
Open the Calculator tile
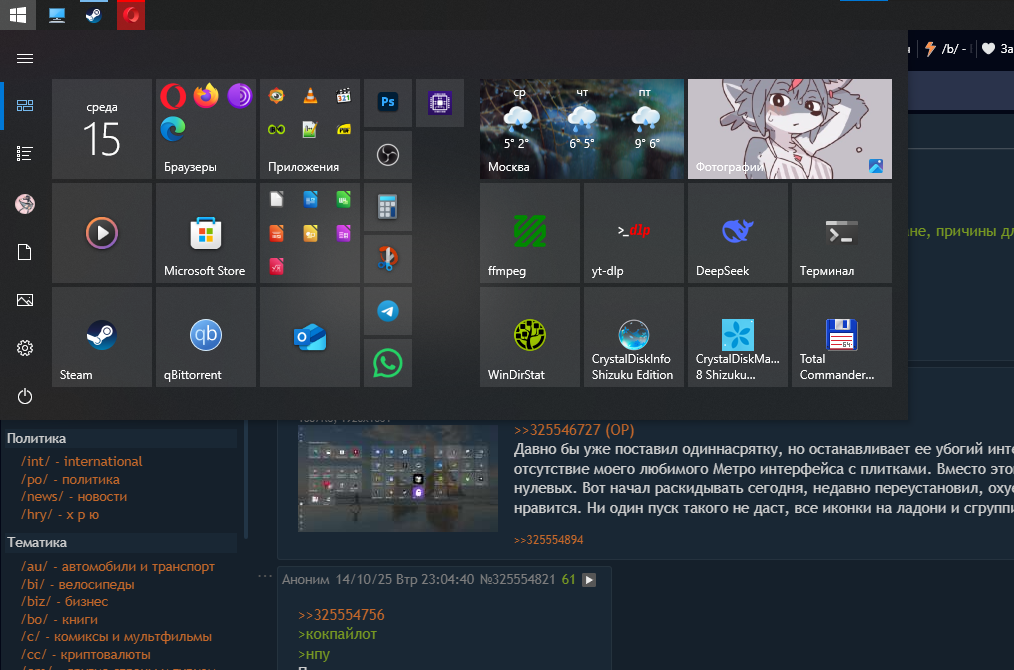click(388, 207)
